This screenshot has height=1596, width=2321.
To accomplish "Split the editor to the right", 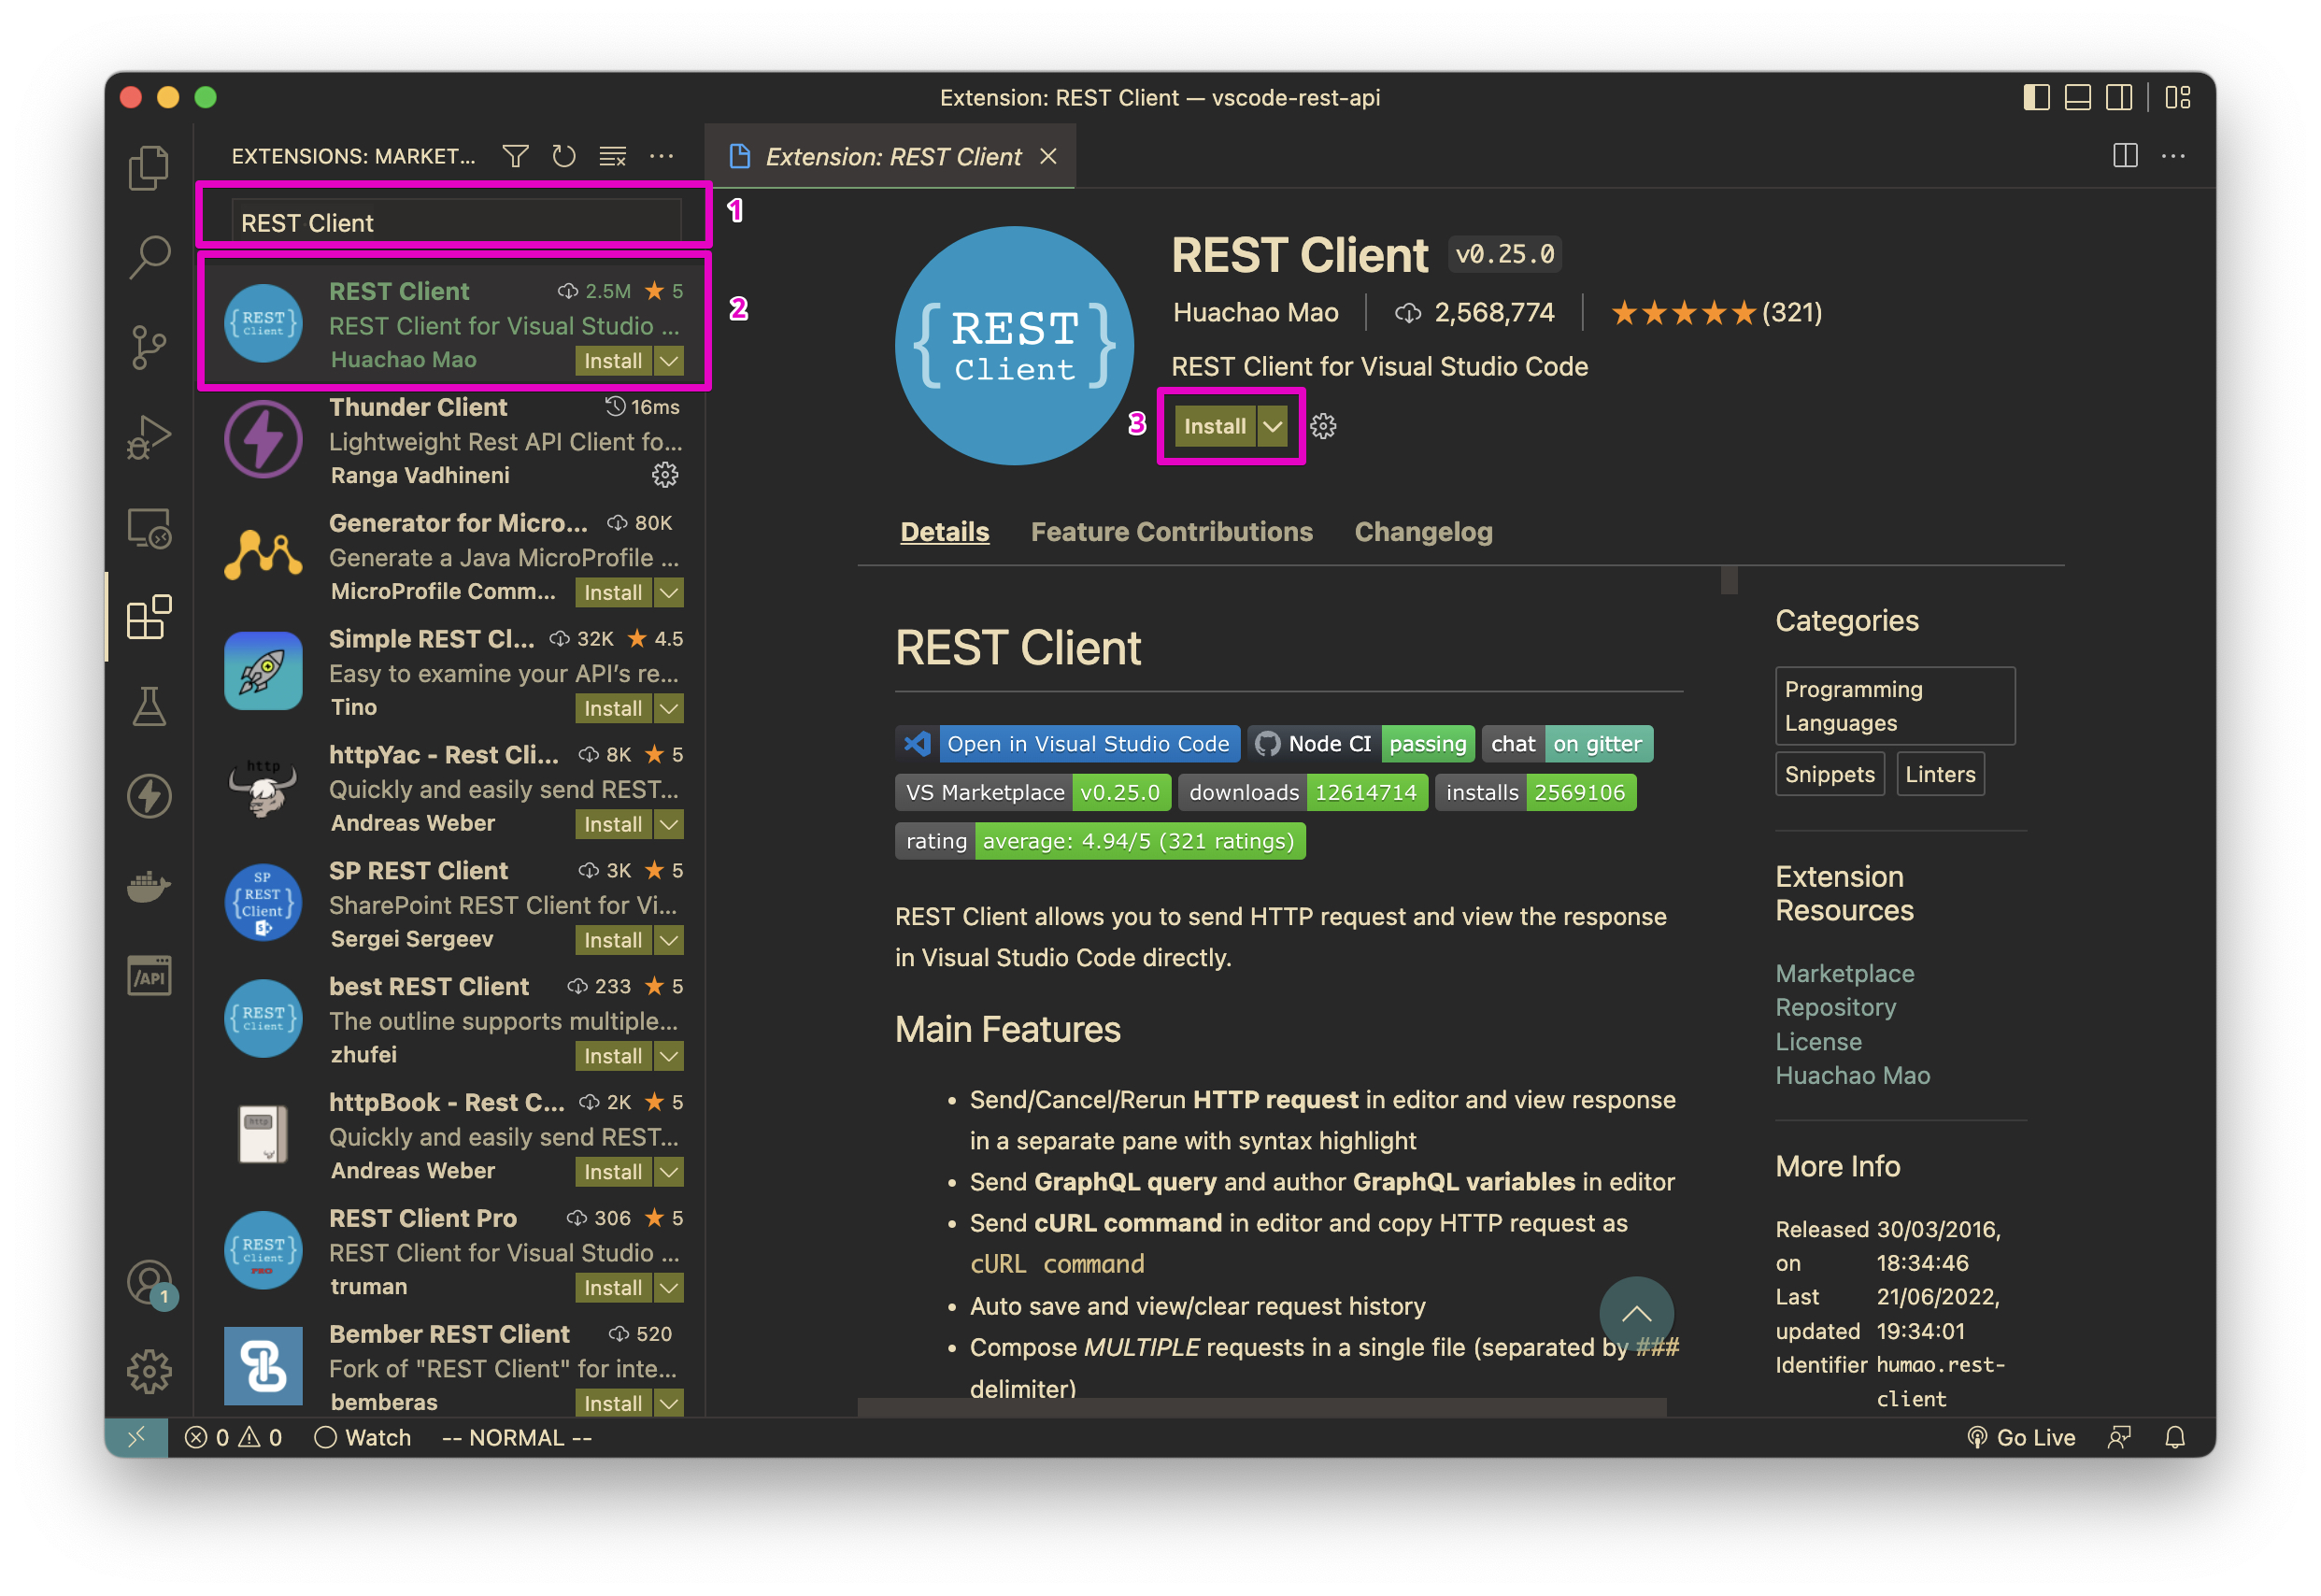I will pos(2125,156).
